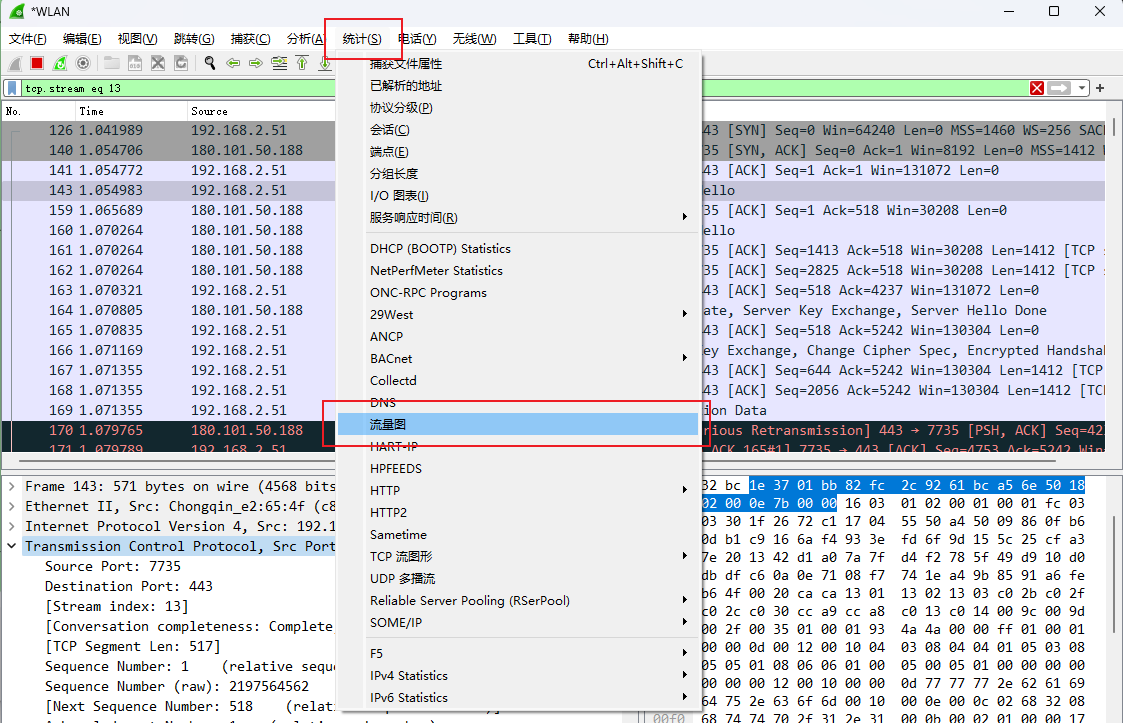
Task: Click the open capture file folder icon
Action: (112, 64)
